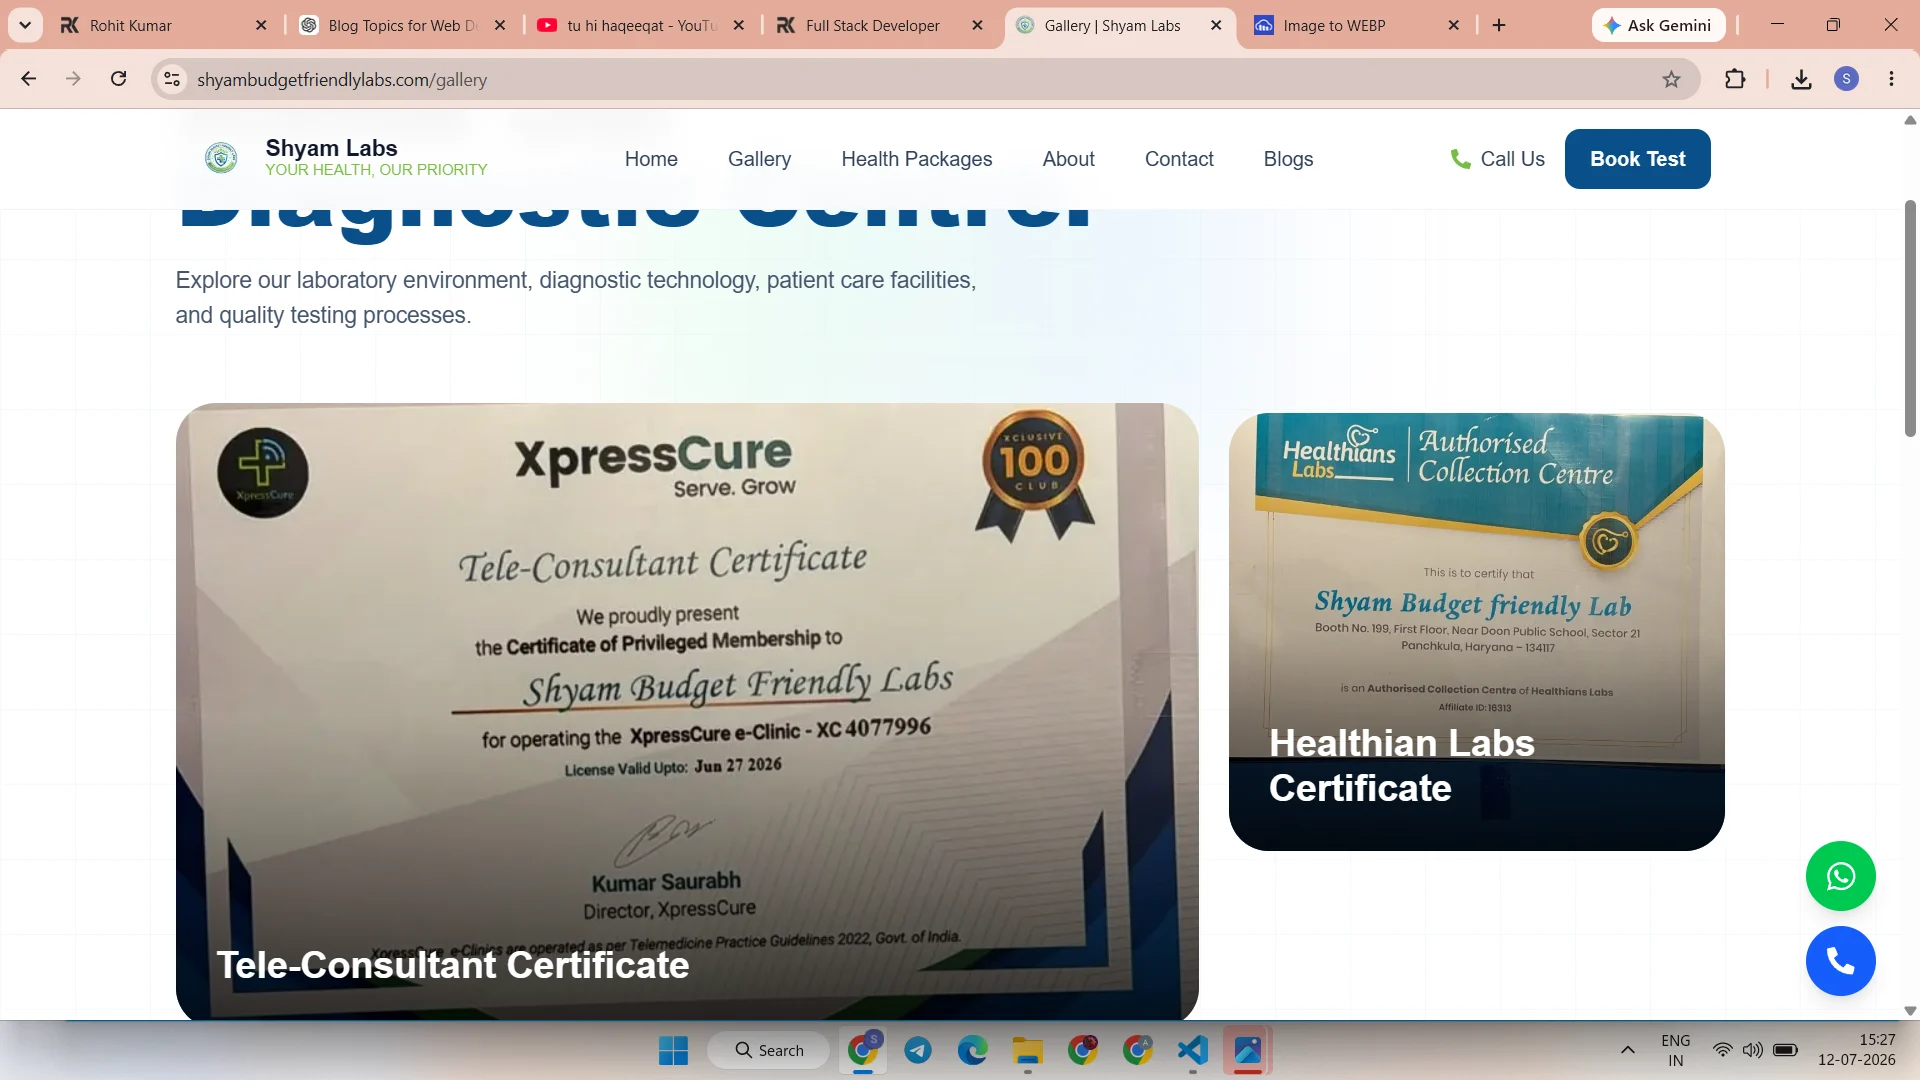
Task: Close the Full Stack Developer tab
Action: (978, 25)
